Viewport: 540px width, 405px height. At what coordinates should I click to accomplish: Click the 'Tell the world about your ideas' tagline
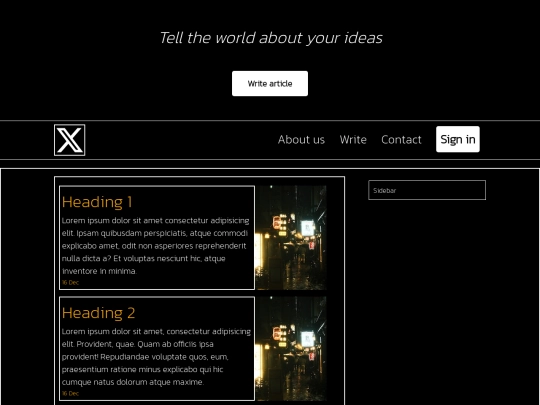click(x=271, y=38)
